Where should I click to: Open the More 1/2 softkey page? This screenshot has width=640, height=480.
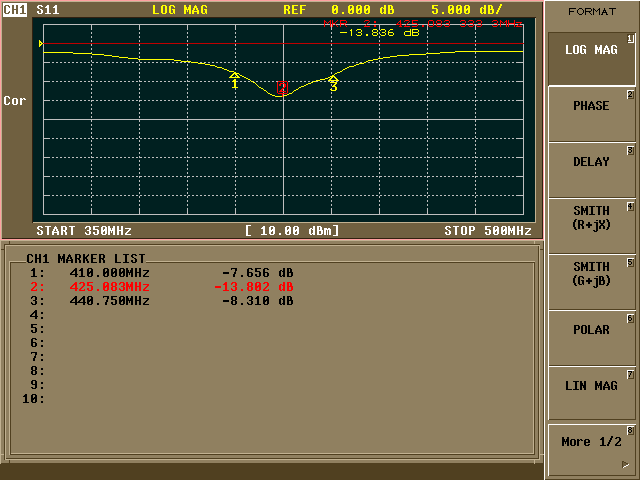pyautogui.click(x=591, y=450)
